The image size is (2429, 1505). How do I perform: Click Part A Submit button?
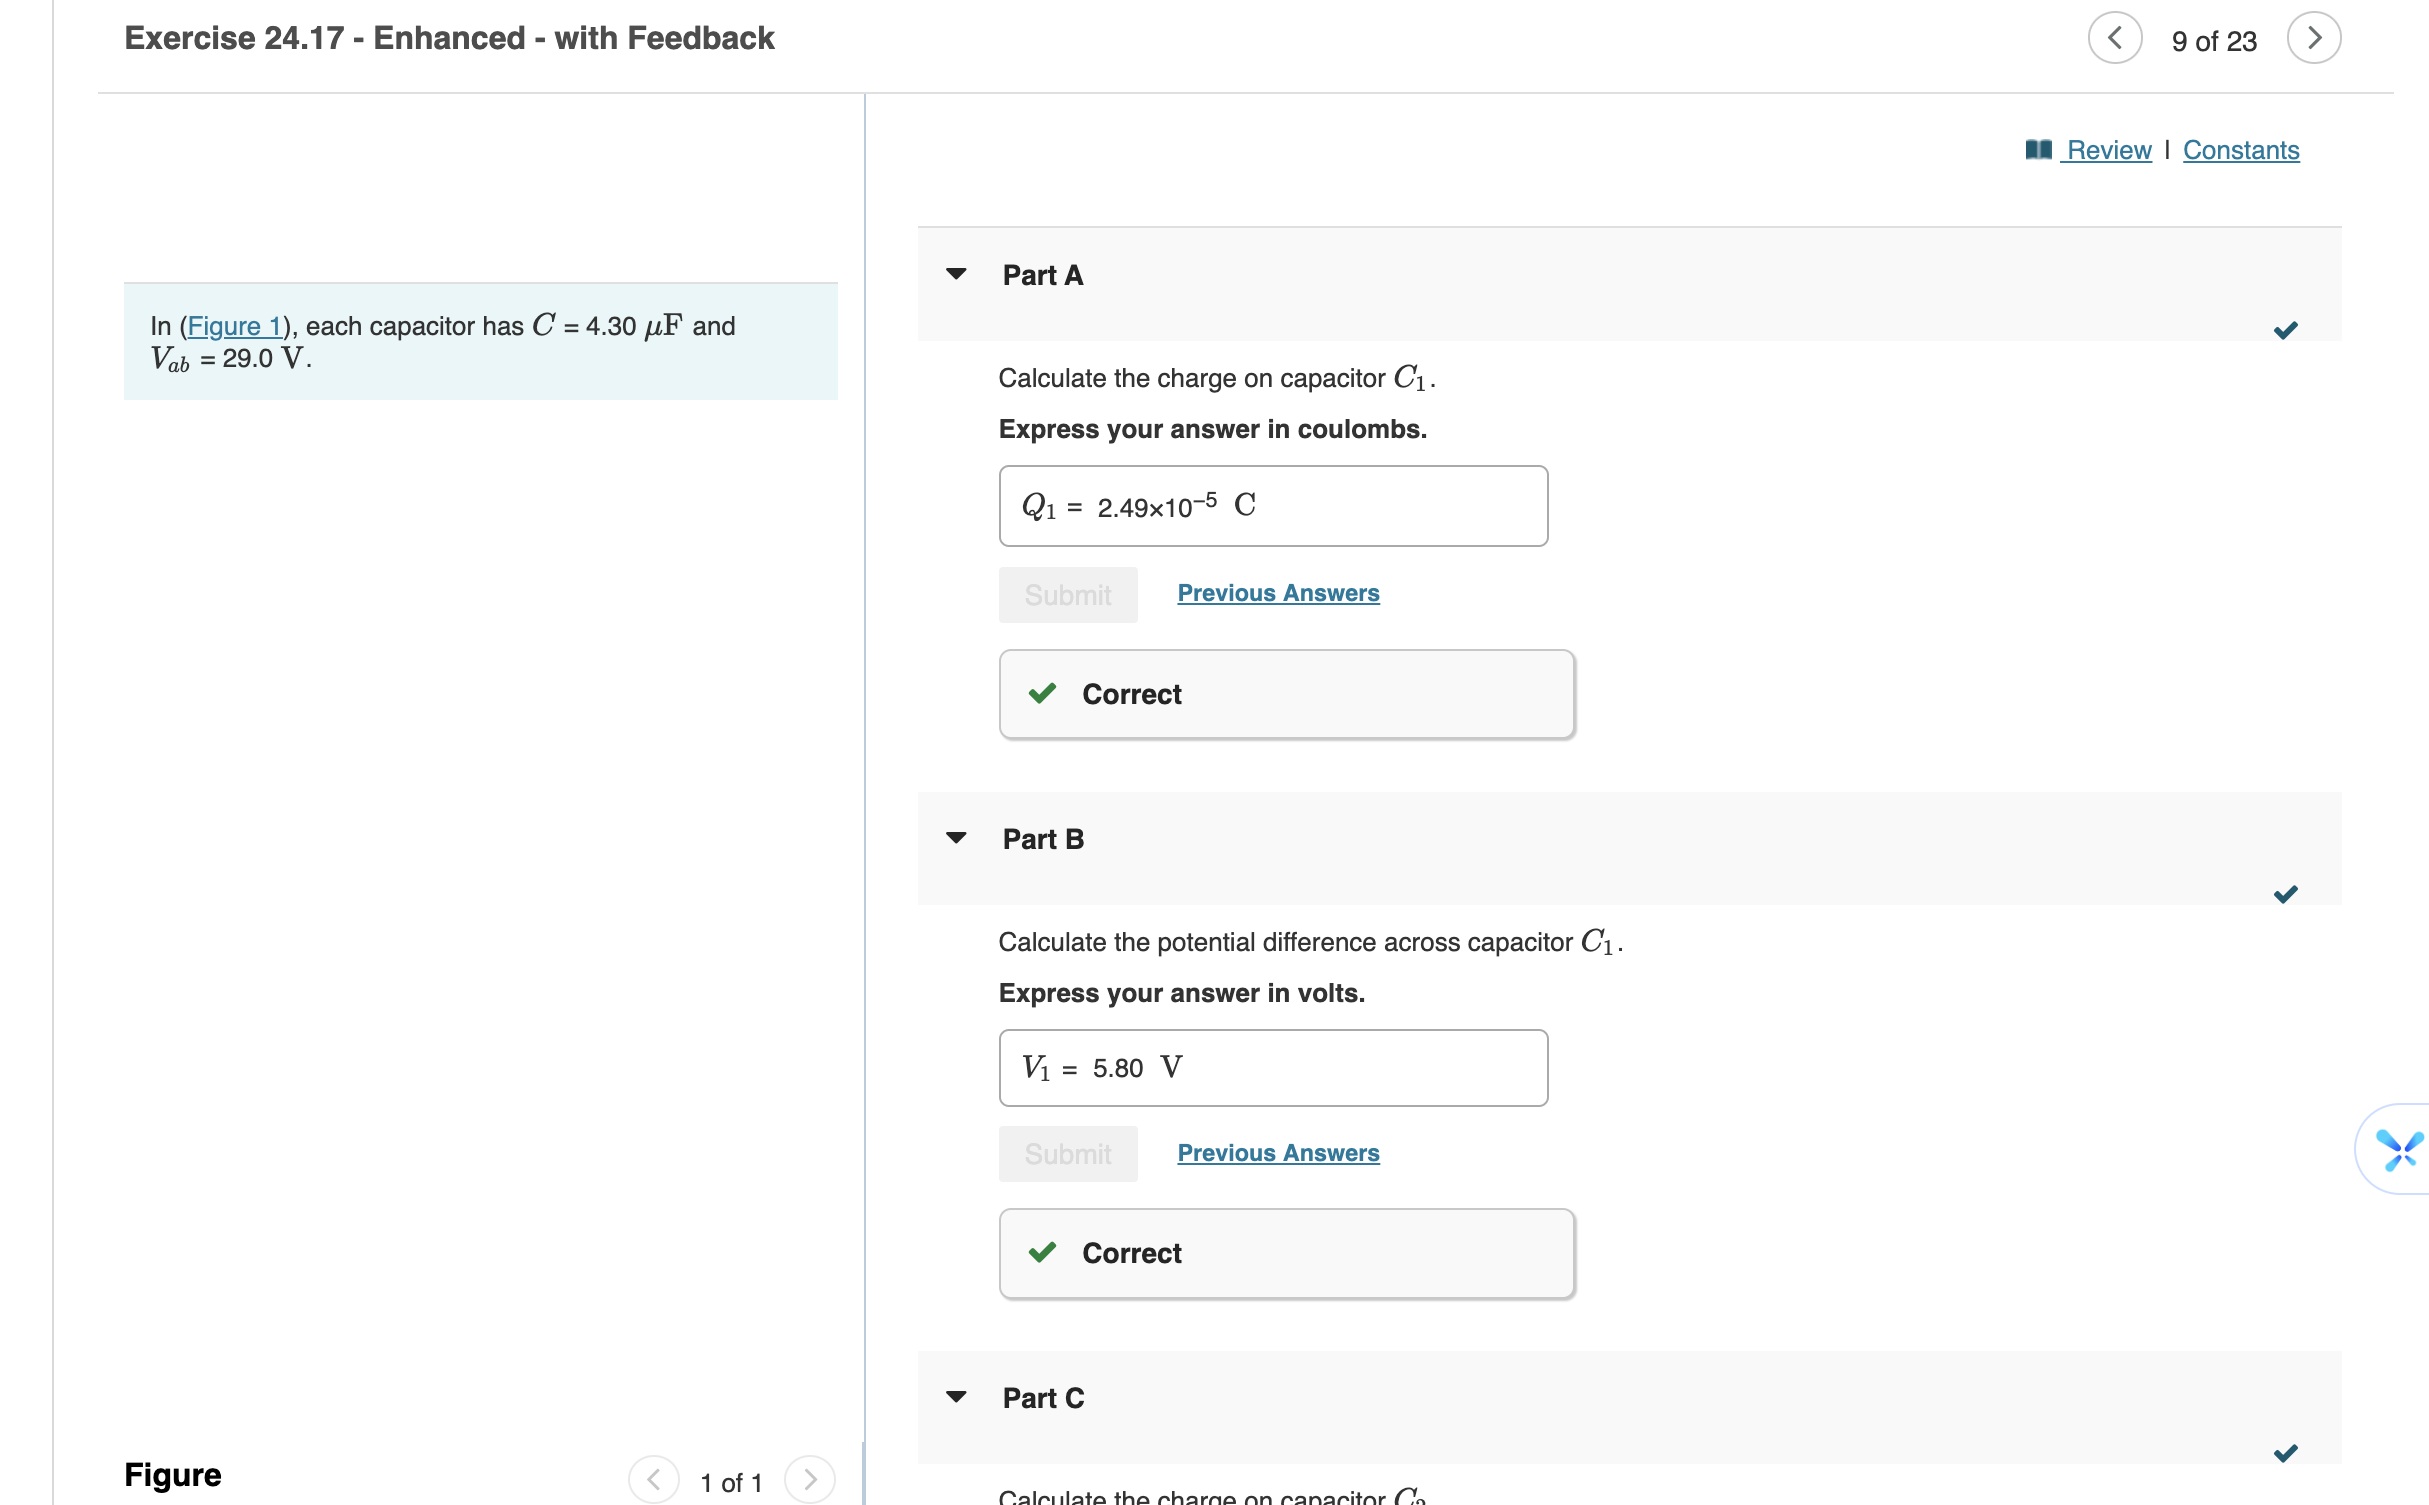pyautogui.click(x=1068, y=595)
